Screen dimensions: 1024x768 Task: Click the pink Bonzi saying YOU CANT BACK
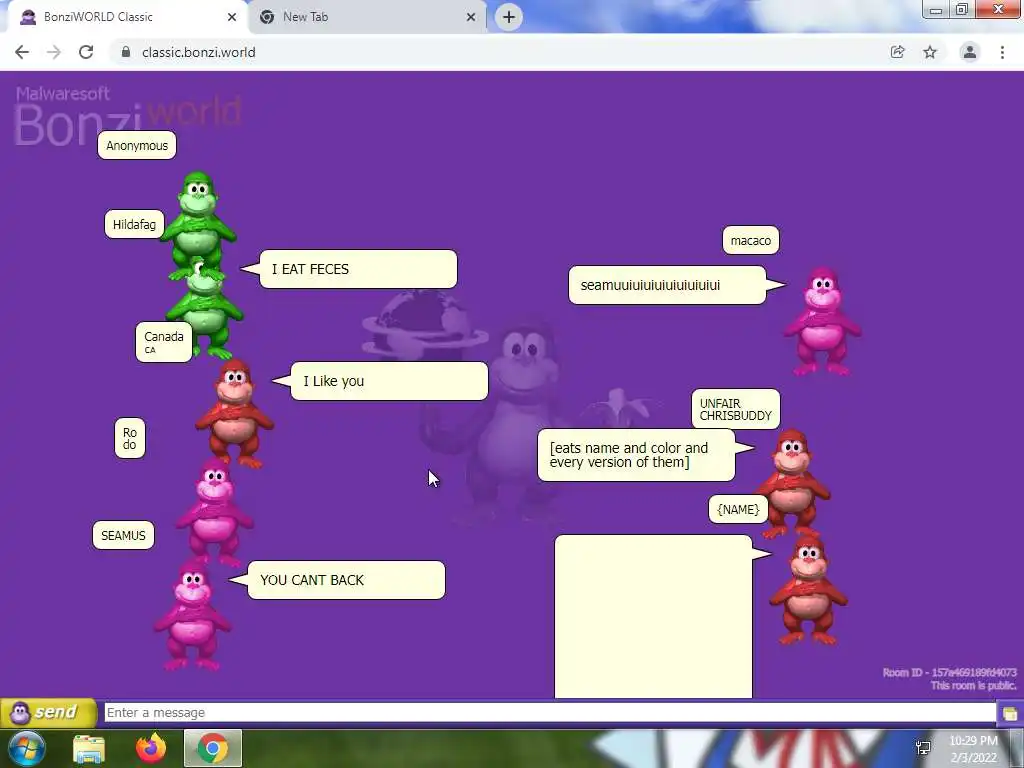192,616
